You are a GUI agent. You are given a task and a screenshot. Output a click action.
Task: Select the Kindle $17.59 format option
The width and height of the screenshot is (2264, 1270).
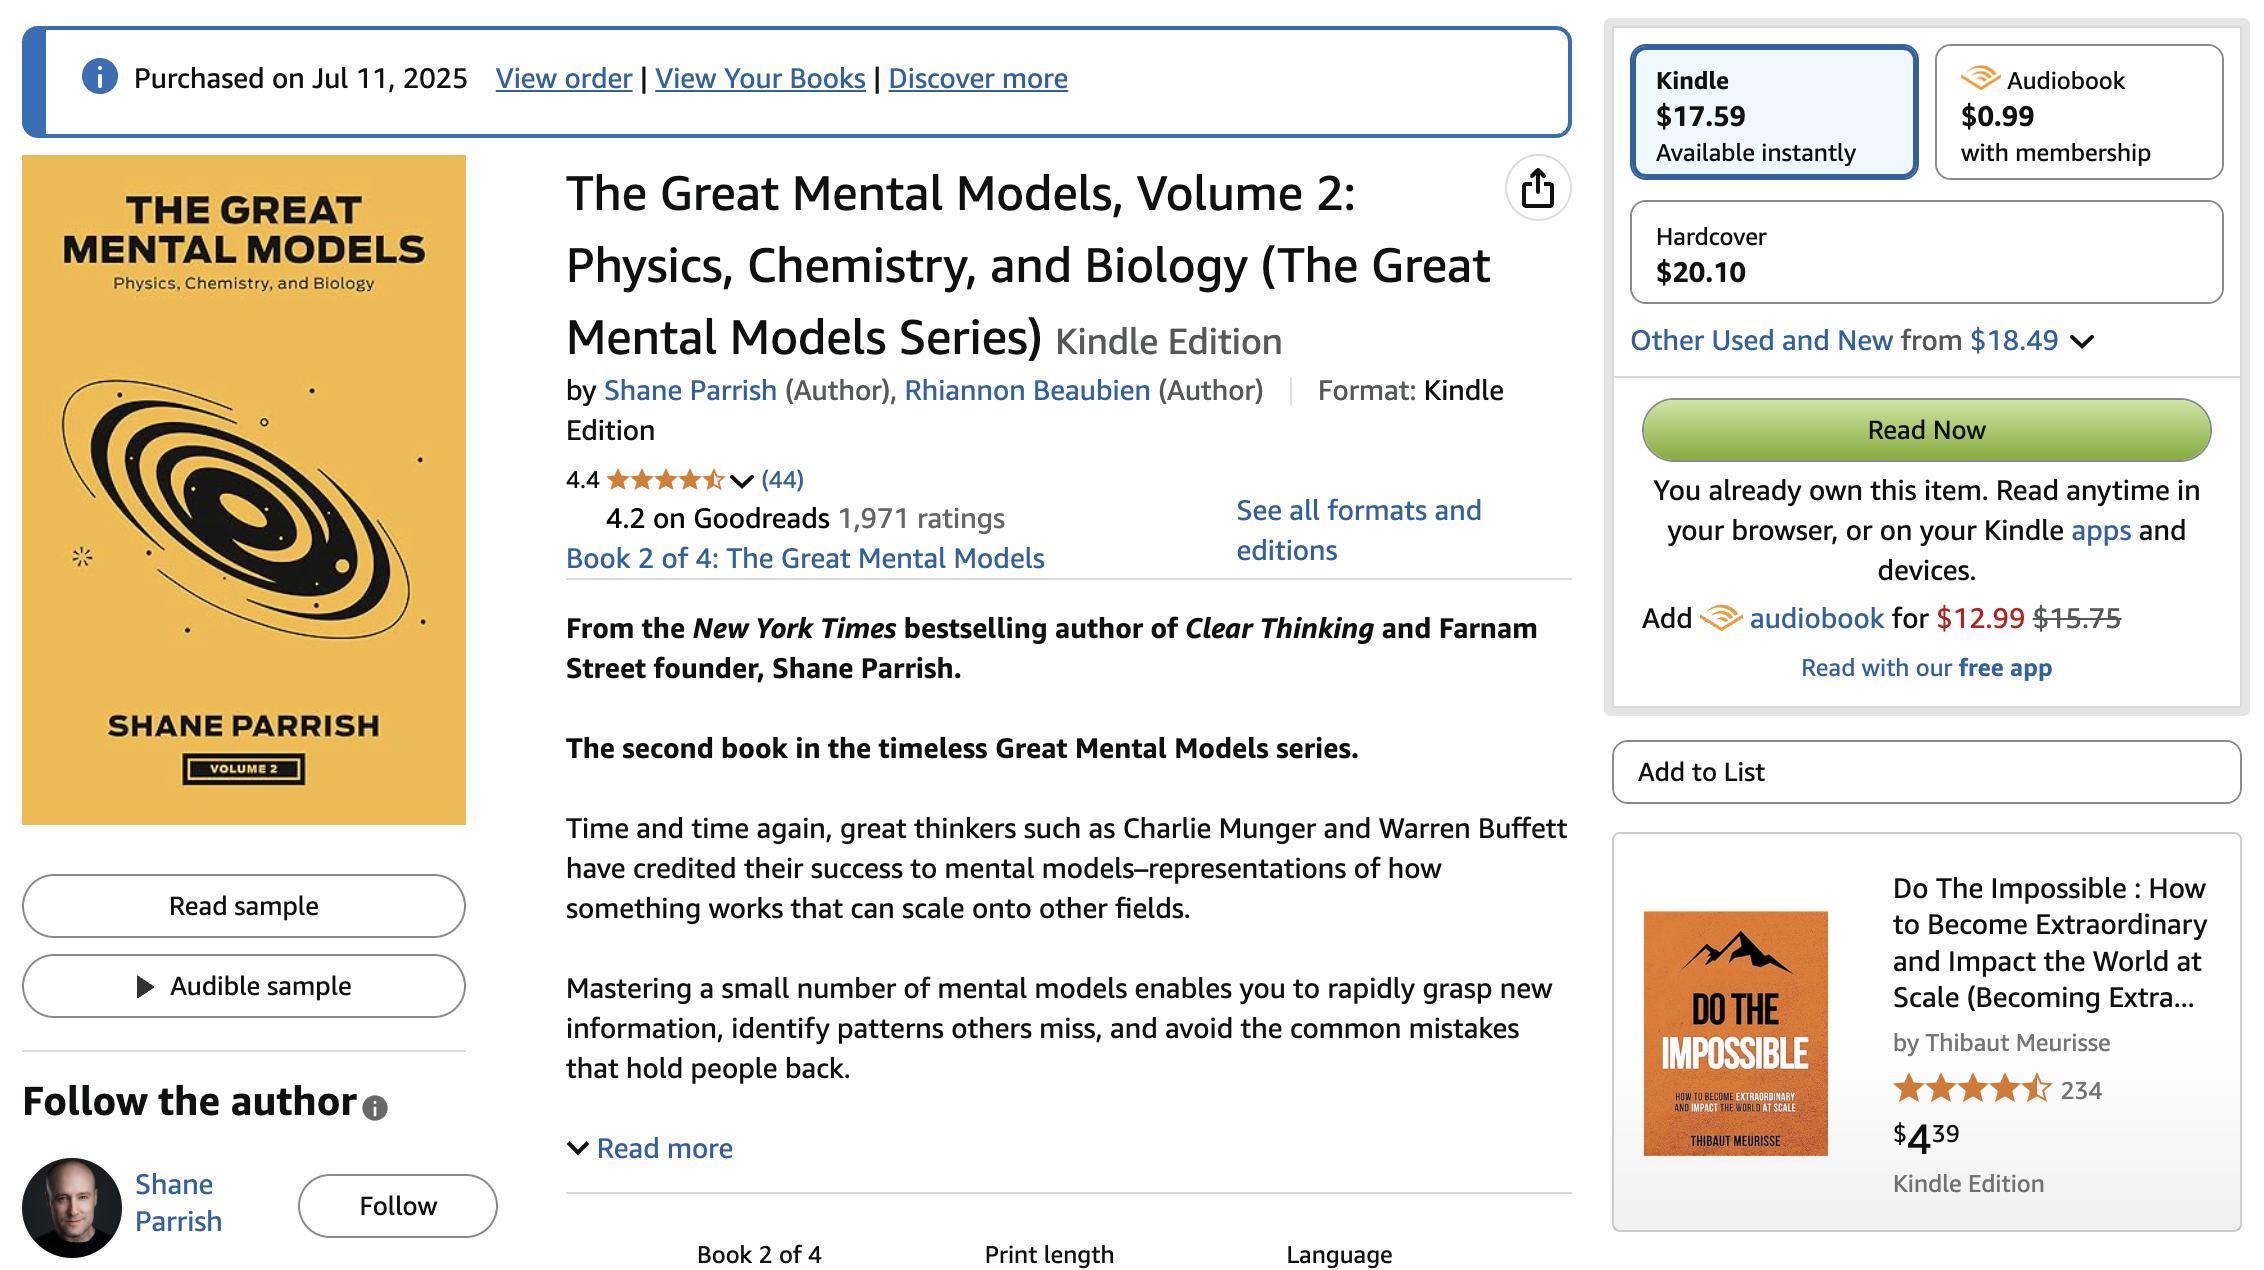1773,113
